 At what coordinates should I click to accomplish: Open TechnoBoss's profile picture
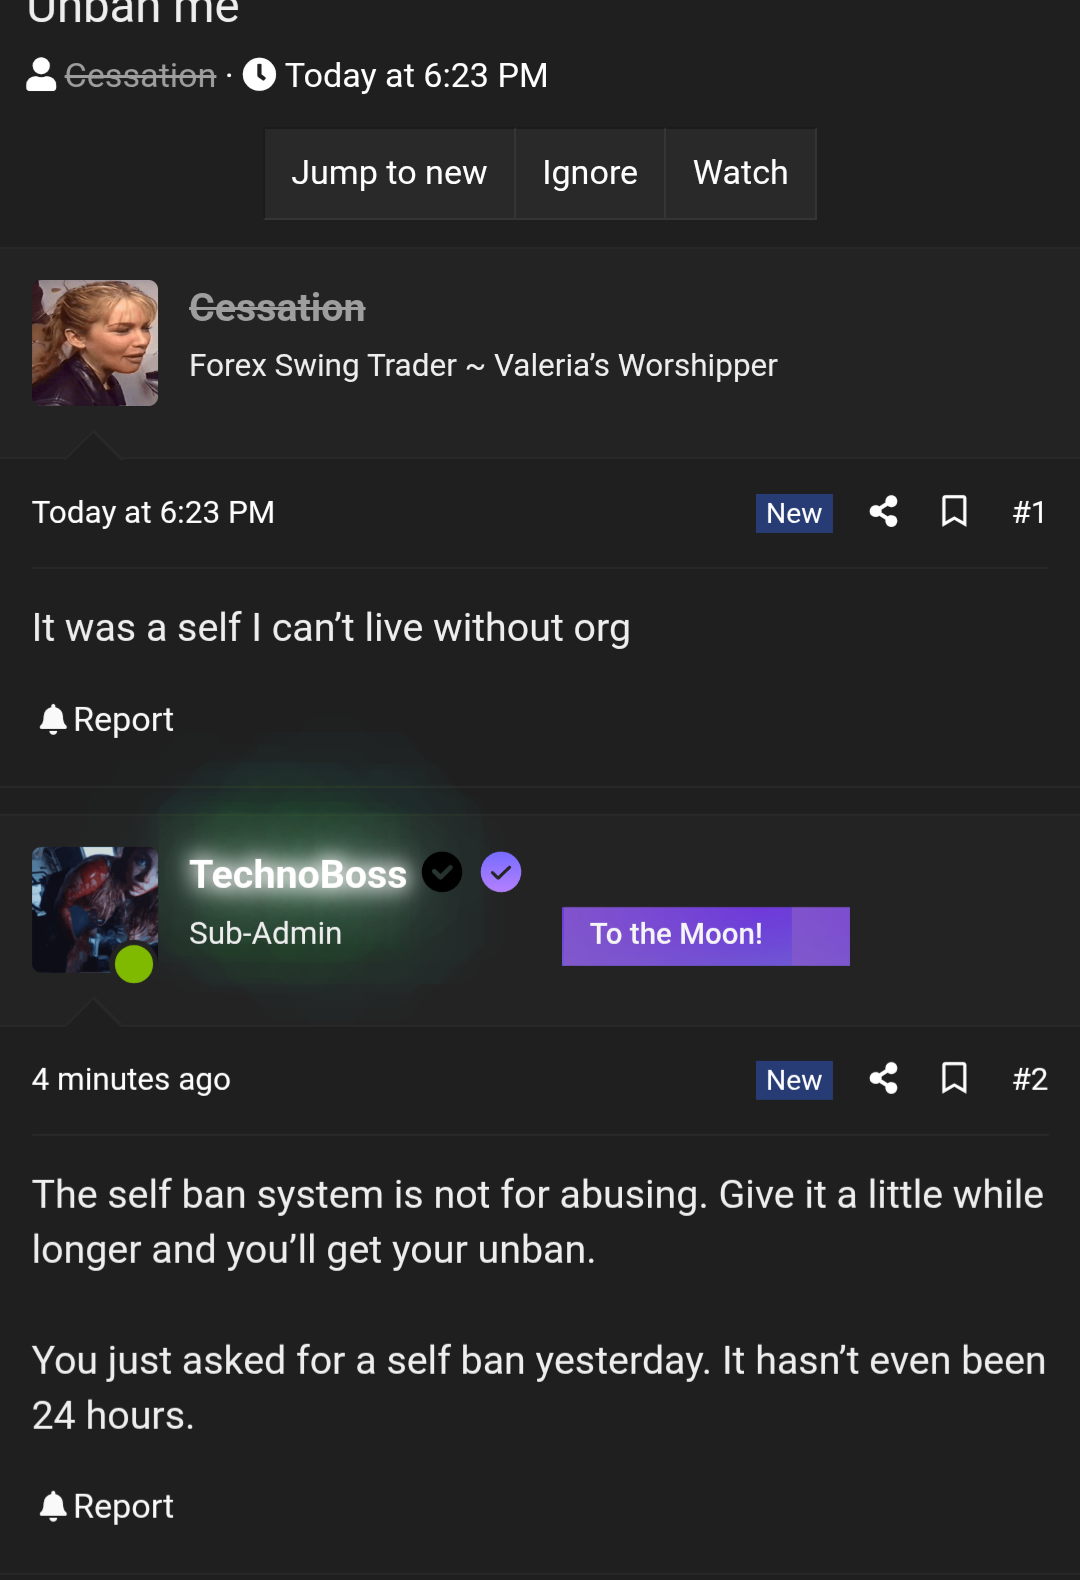(x=95, y=910)
